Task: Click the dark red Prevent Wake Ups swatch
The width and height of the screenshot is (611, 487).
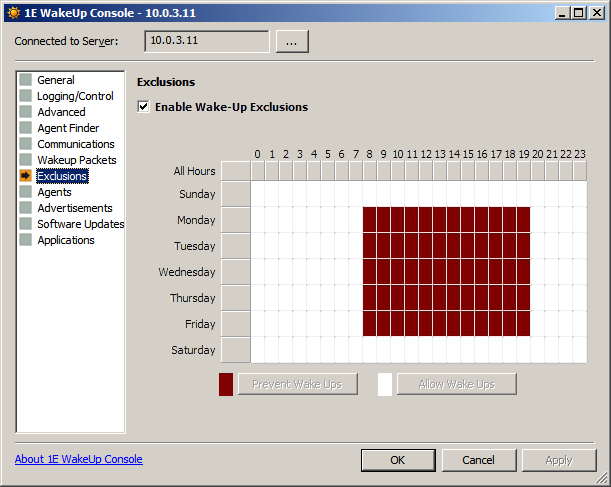Action: [x=226, y=384]
